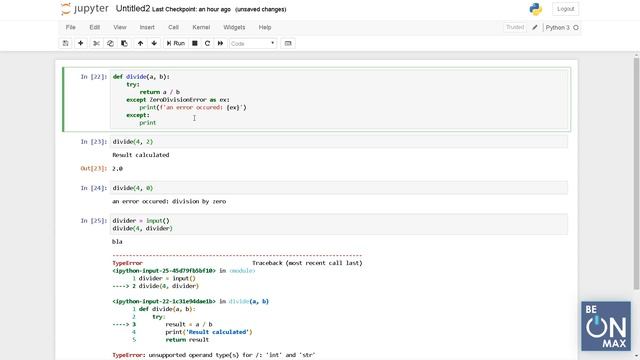Viewport: 640px width, 360px height.
Task: Click the Python logo icon
Action: pyautogui.click(x=536, y=9)
